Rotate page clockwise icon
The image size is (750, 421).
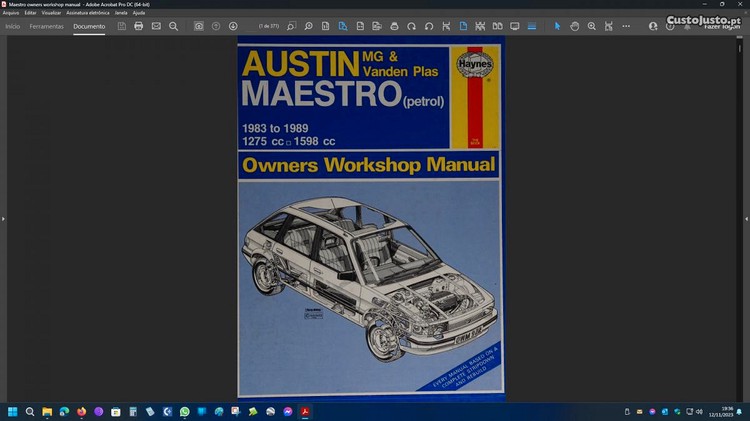click(x=411, y=26)
